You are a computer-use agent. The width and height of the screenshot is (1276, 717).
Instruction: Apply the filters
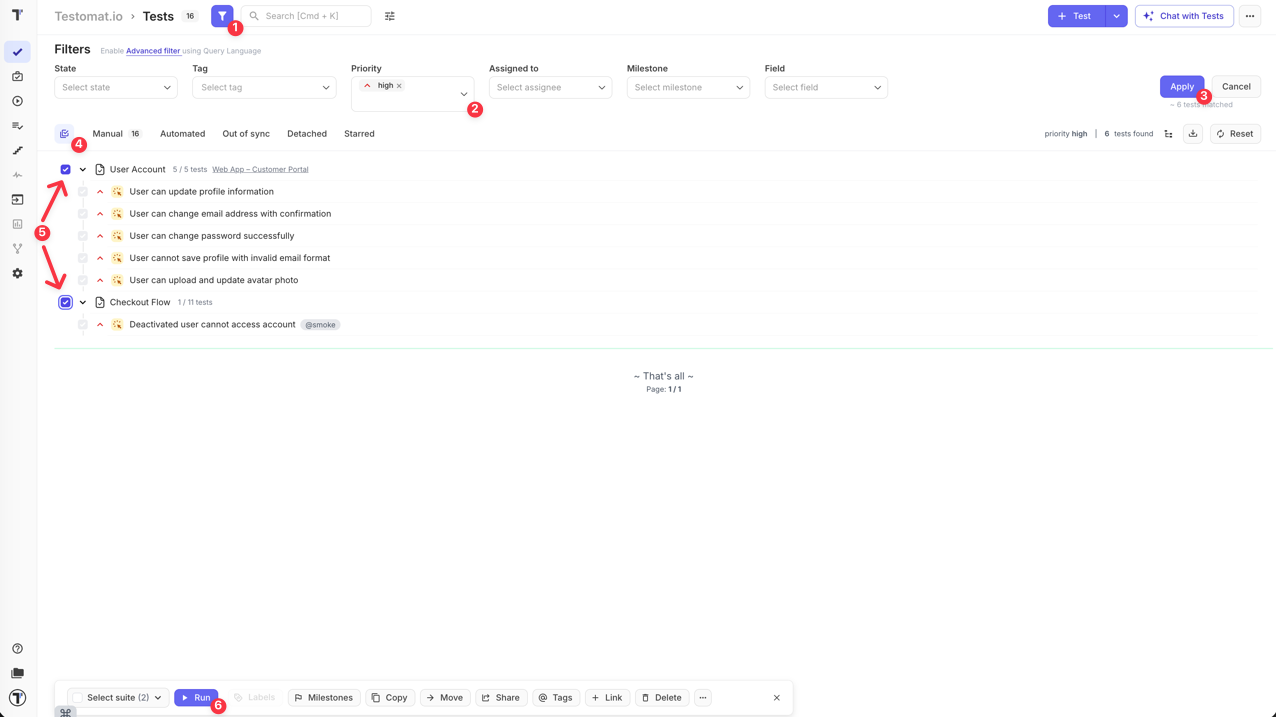[x=1182, y=87]
